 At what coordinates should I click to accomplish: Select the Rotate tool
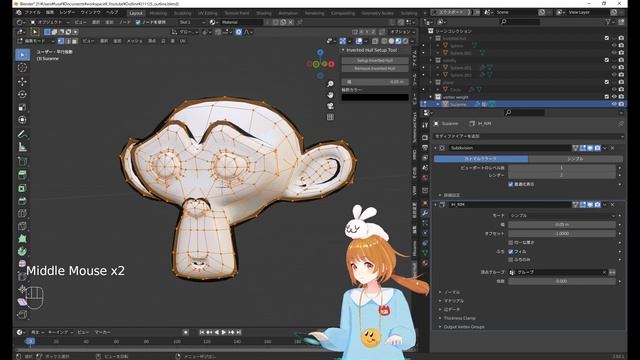pyautogui.click(x=22, y=94)
